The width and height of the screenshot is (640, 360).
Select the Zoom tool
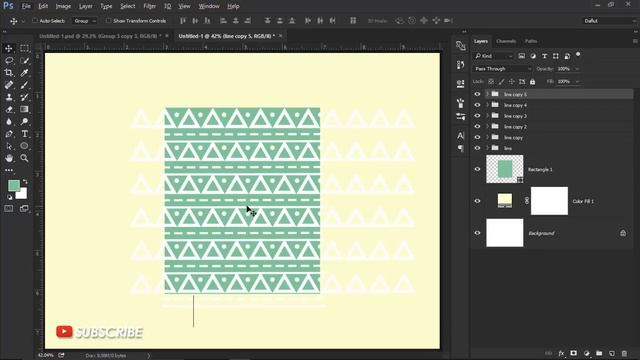24,158
